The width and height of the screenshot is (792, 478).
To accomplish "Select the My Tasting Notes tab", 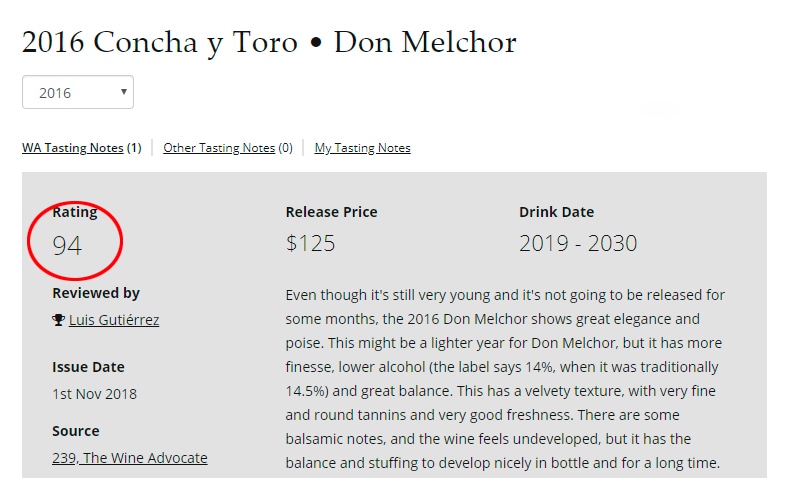I will click(362, 148).
